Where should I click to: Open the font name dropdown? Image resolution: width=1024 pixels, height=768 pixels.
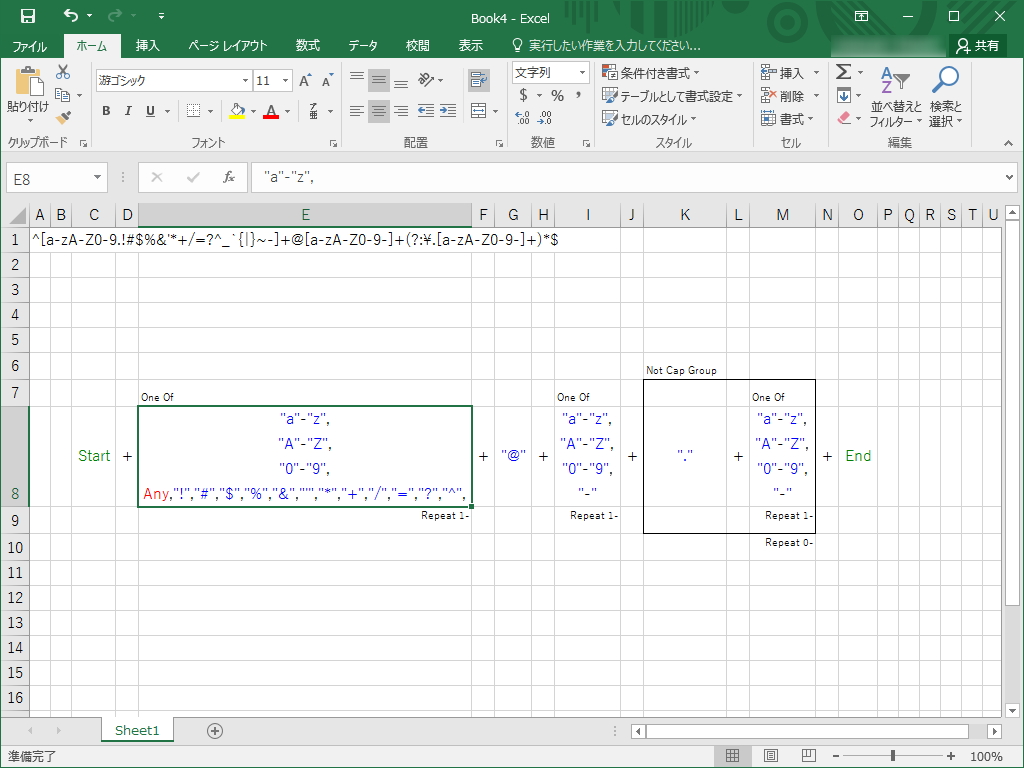(246, 80)
